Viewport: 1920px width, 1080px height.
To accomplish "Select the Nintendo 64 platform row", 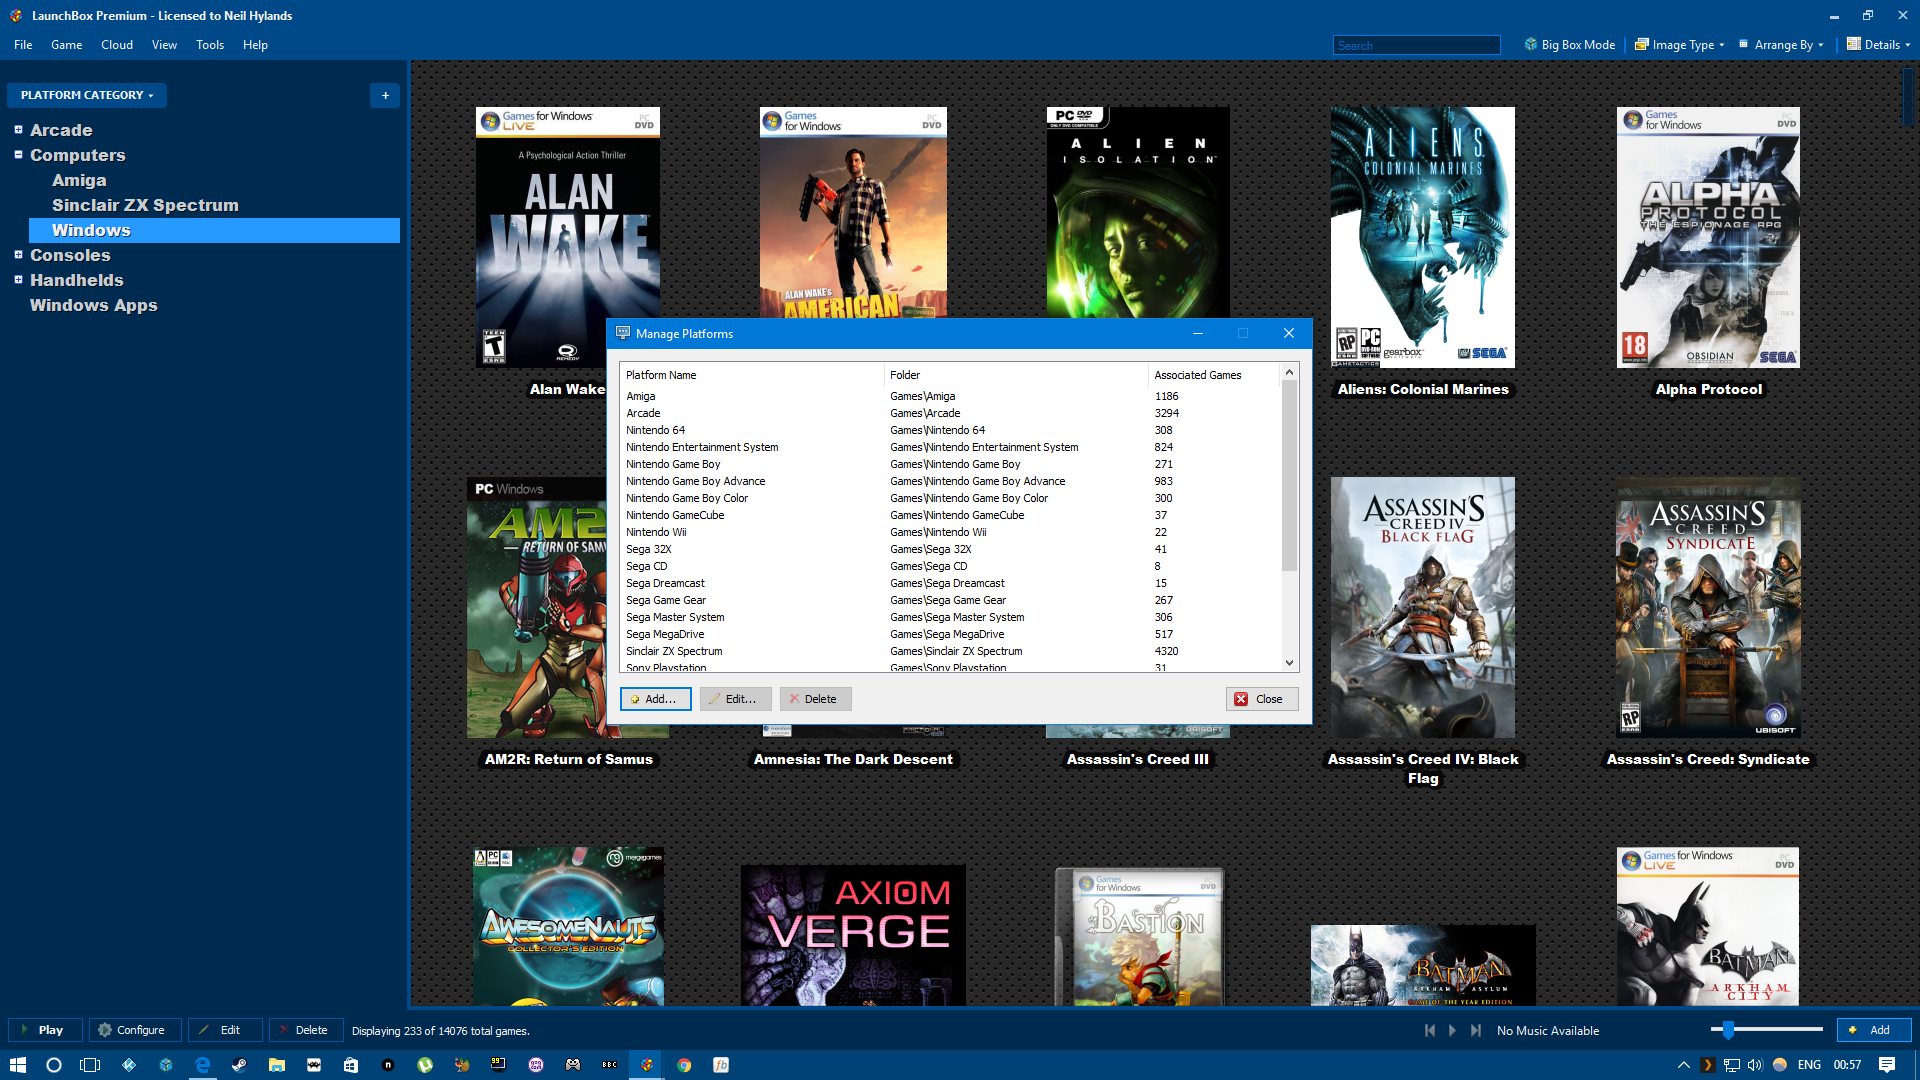I will (x=950, y=430).
